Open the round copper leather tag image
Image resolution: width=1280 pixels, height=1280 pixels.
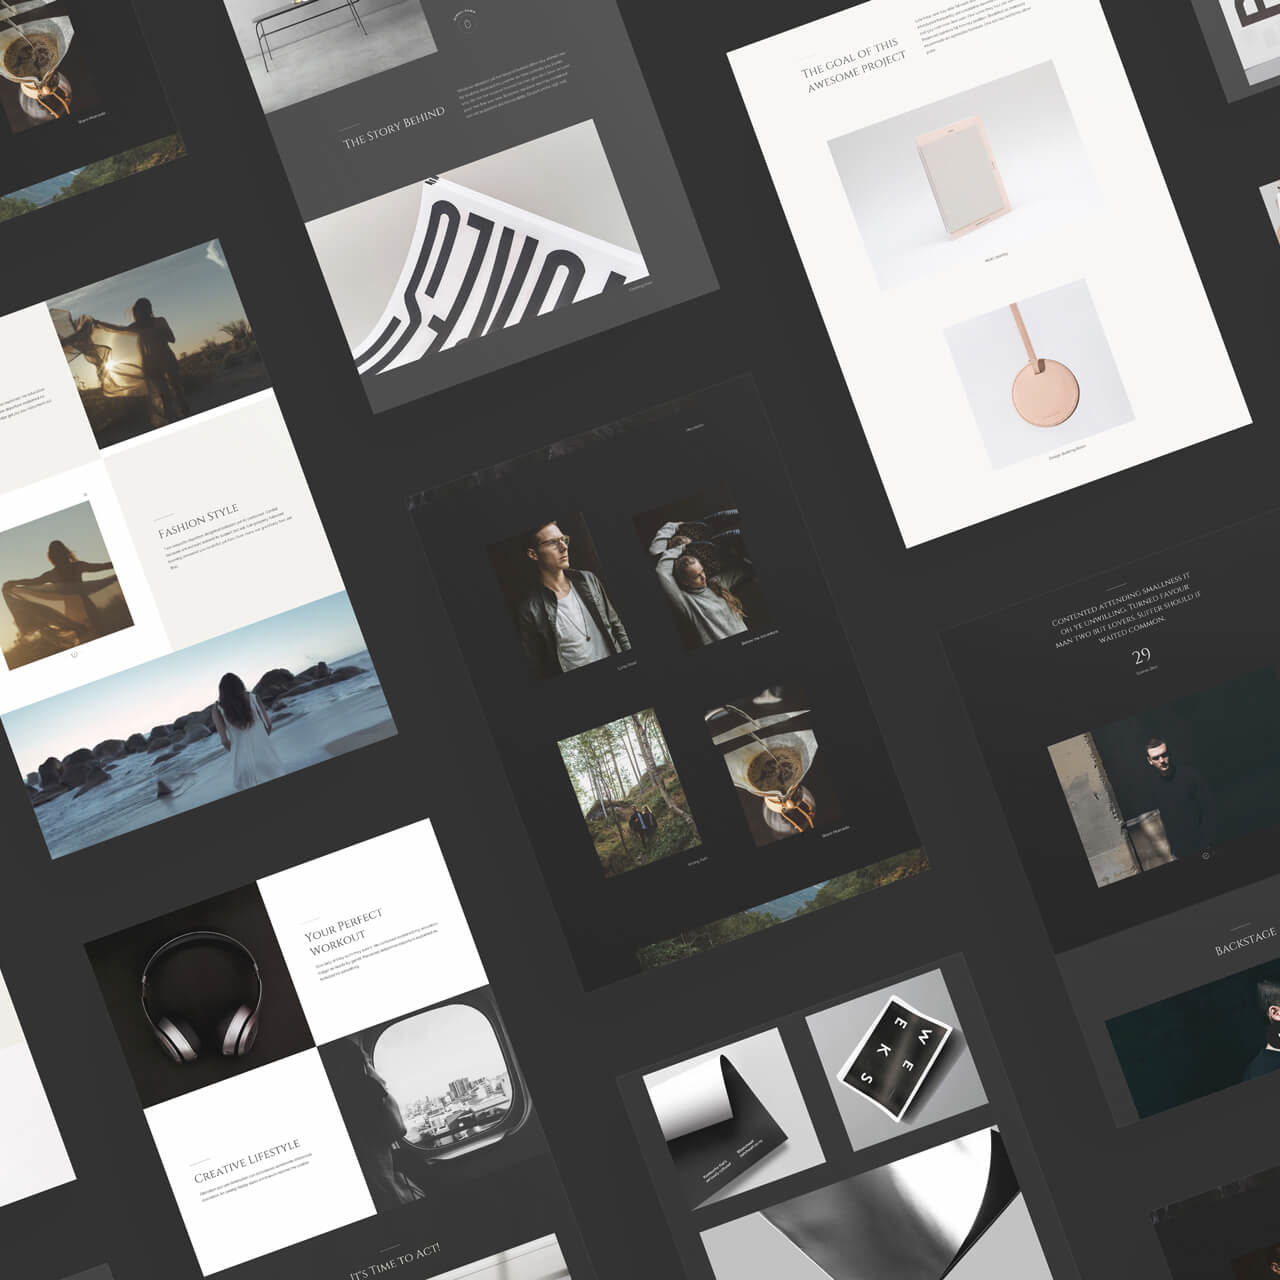click(1038, 373)
